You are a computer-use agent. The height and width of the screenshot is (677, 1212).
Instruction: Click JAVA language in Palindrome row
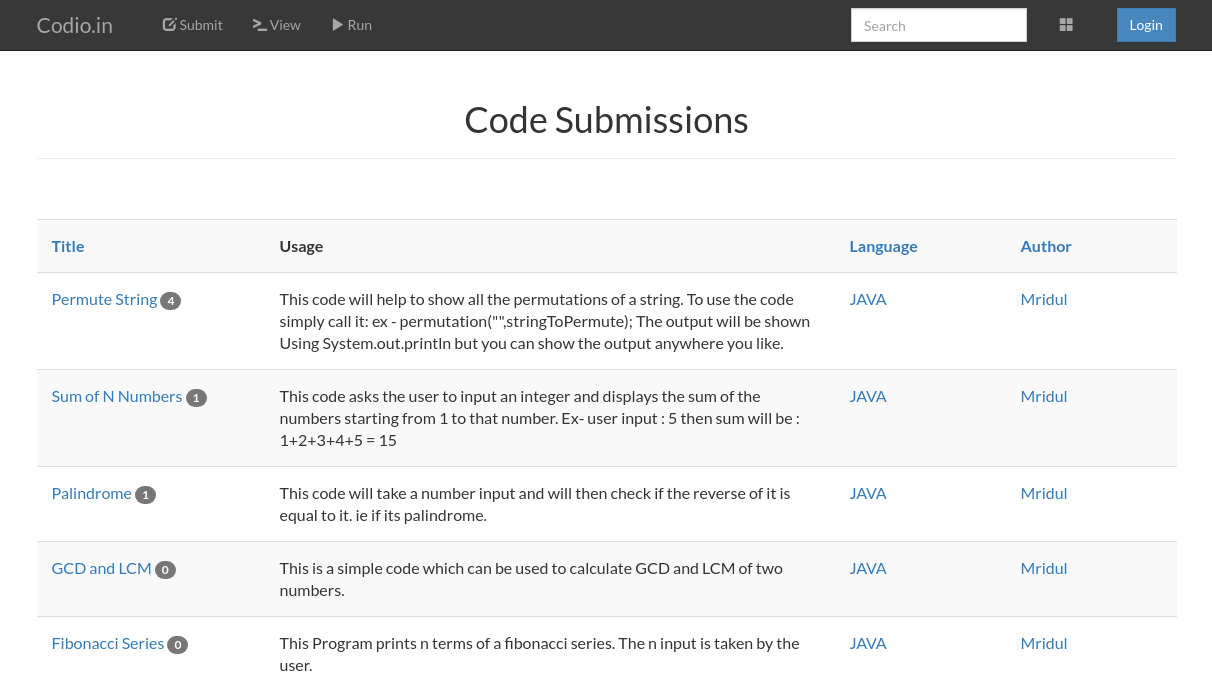pos(868,493)
